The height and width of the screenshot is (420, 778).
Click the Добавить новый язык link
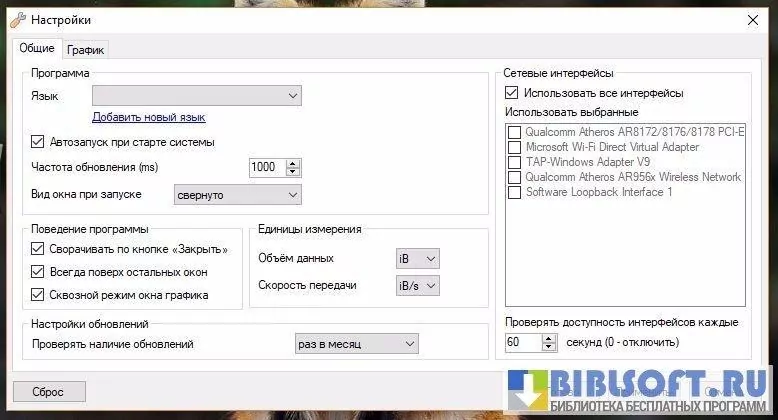pos(148,117)
